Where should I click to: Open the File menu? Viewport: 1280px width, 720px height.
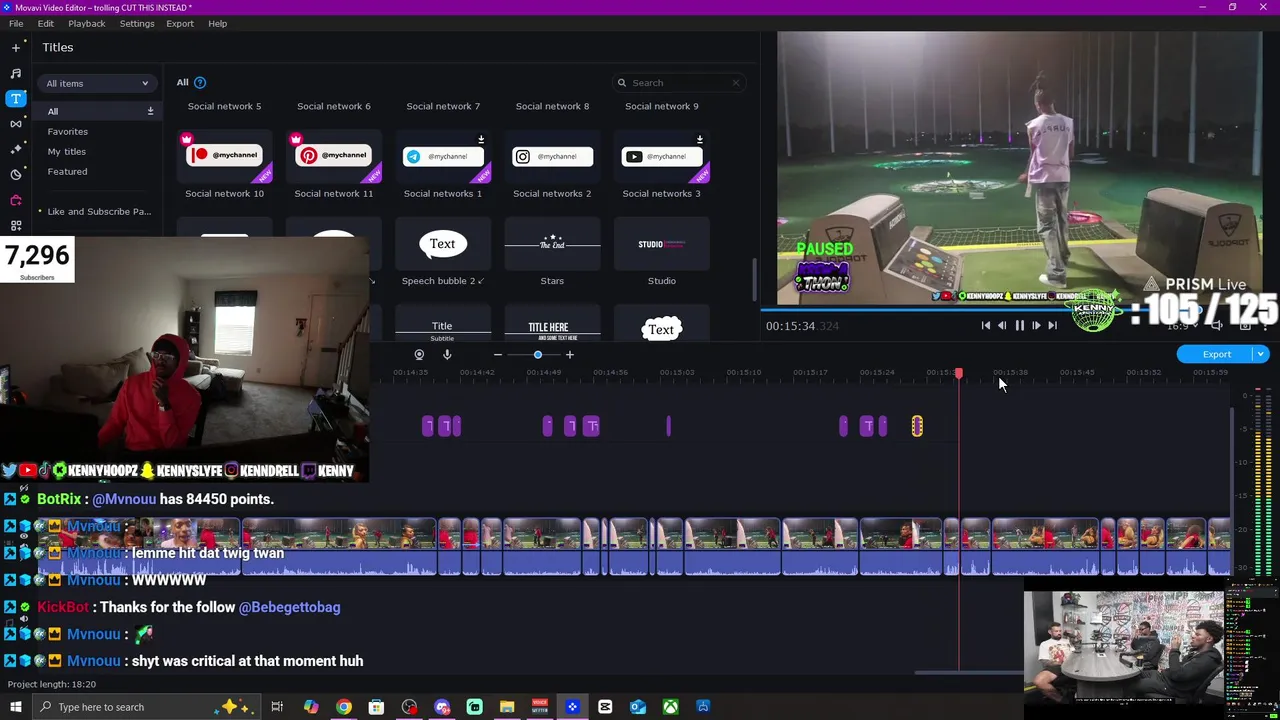pyautogui.click(x=16, y=23)
